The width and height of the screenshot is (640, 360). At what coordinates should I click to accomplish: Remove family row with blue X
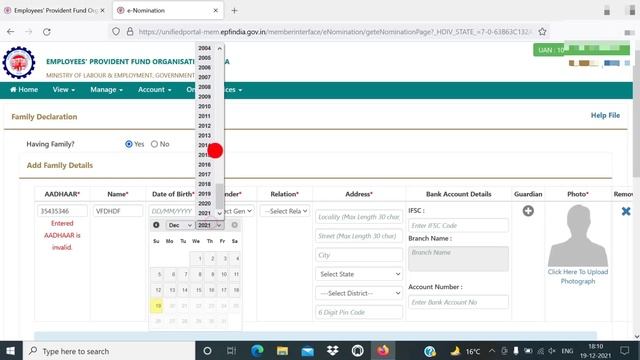click(626, 211)
